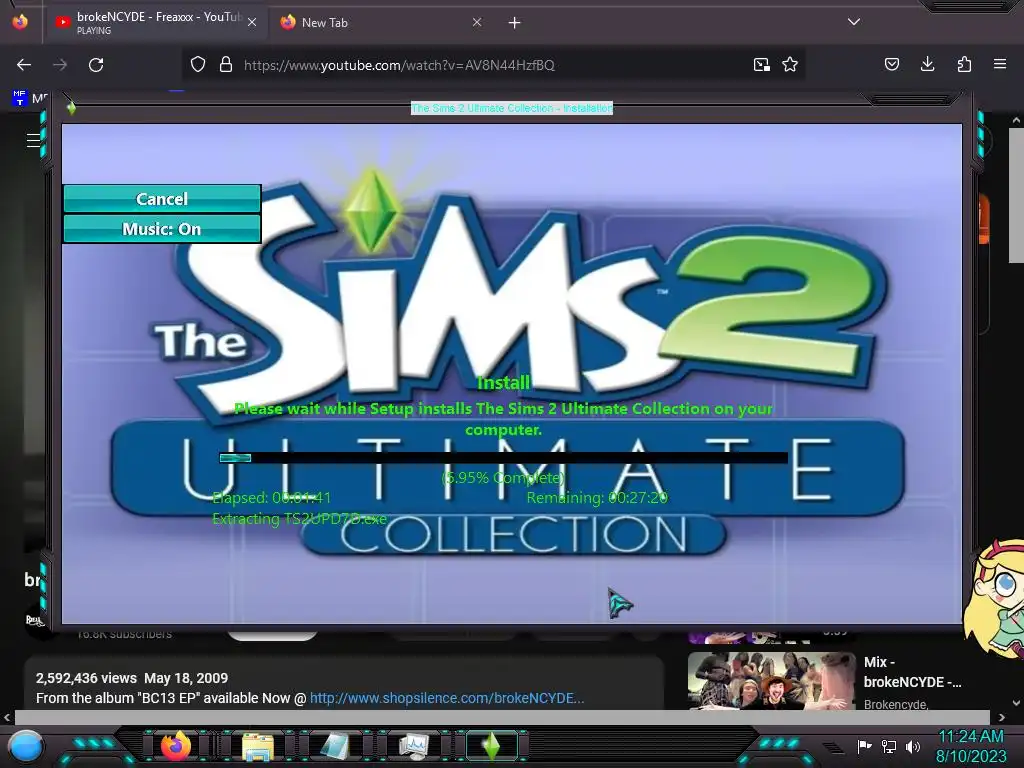Click the "Elapsed: 00:01:41" text

coord(272,498)
